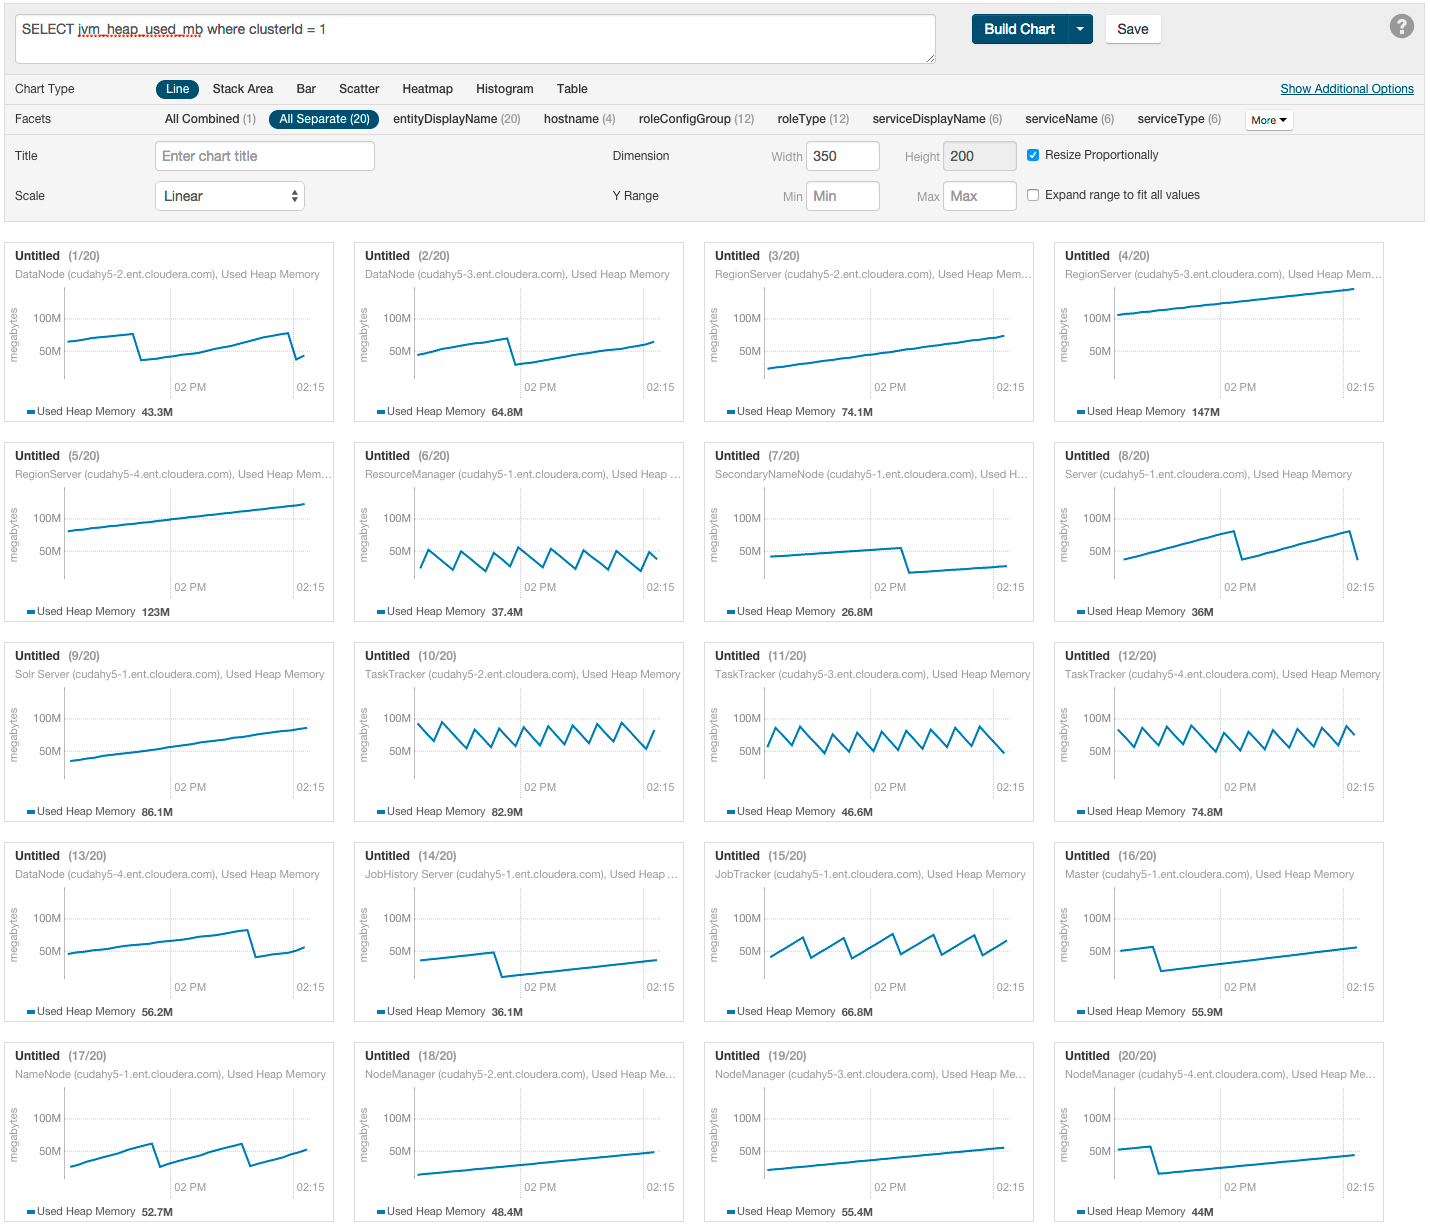The width and height of the screenshot is (1430, 1227).
Task: Select the Heatmap chart type
Action: tap(427, 89)
